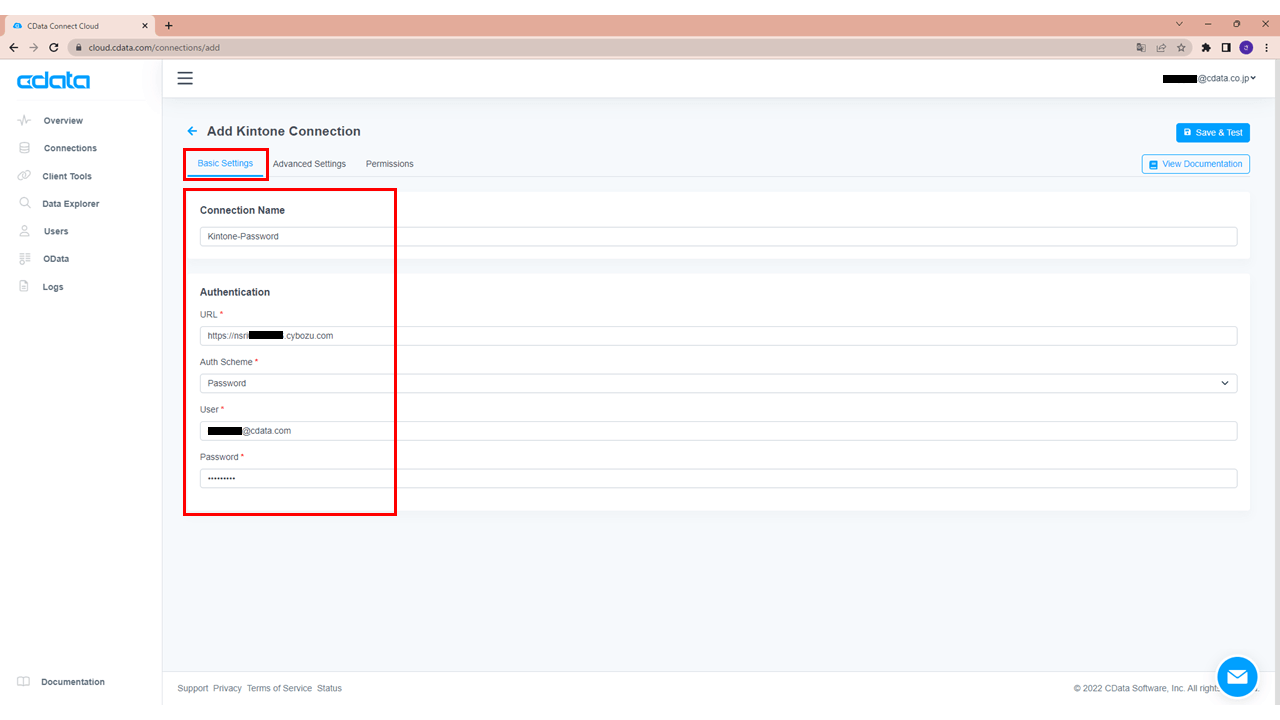Click the browser forward arrow
This screenshot has height=720, width=1280.
point(33,47)
